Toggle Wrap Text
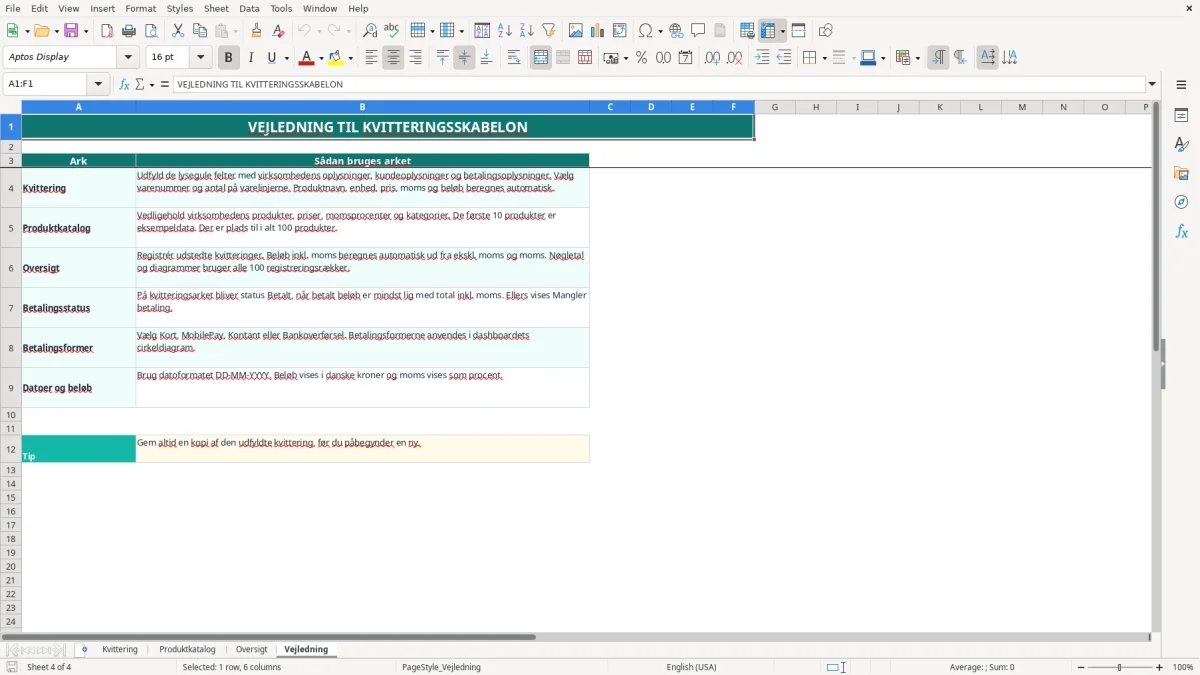The image size is (1200, 675). (514, 58)
